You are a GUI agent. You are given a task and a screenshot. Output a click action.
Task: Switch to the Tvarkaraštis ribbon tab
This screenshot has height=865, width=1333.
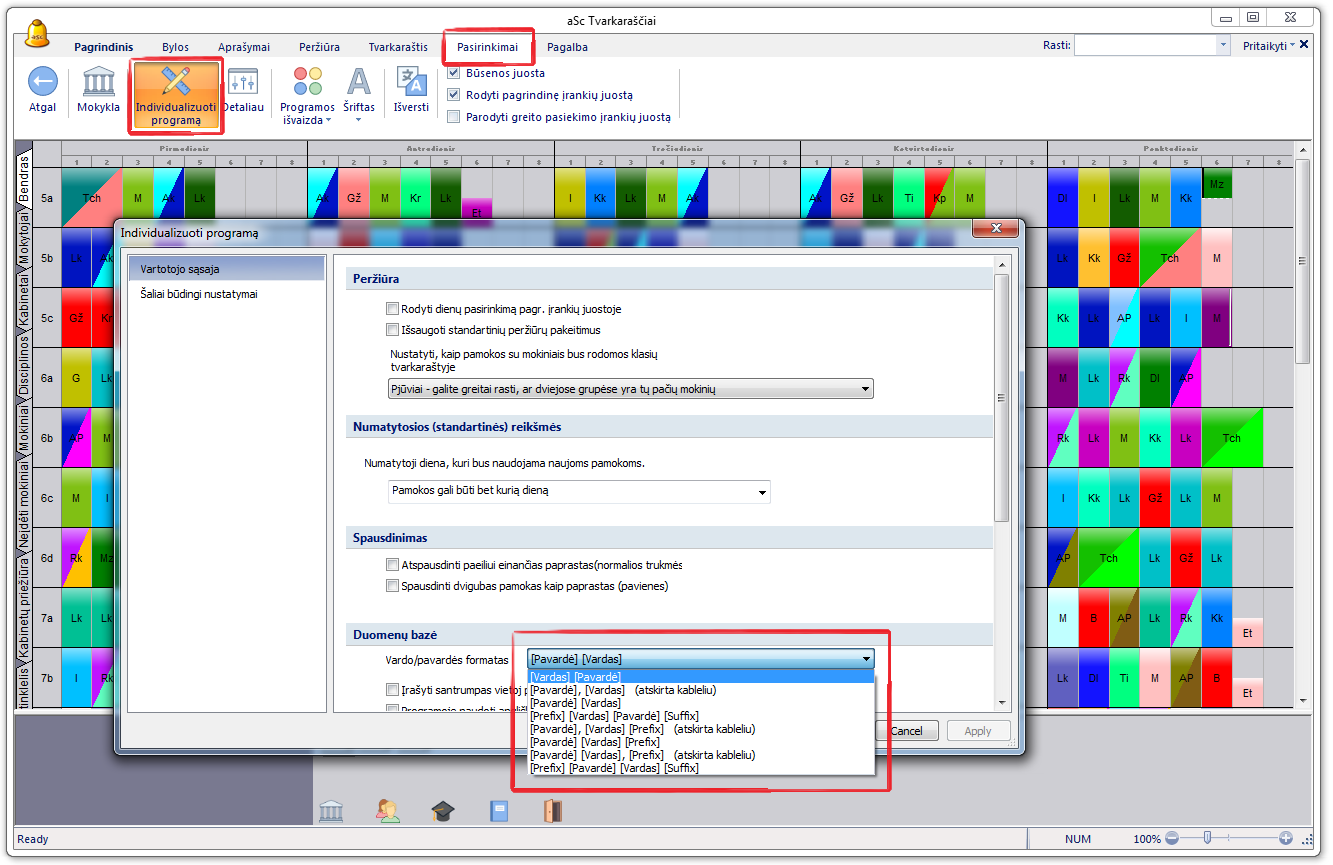coord(398,47)
